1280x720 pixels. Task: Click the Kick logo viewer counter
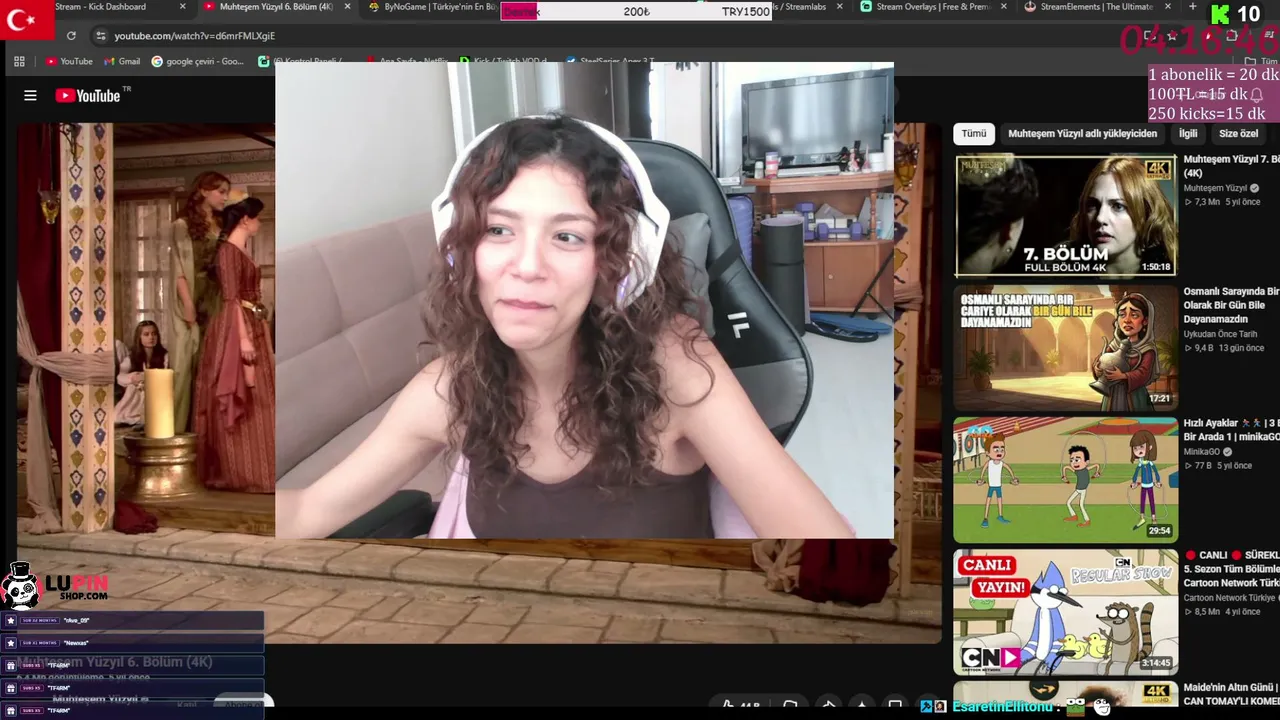pyautogui.click(x=1235, y=14)
